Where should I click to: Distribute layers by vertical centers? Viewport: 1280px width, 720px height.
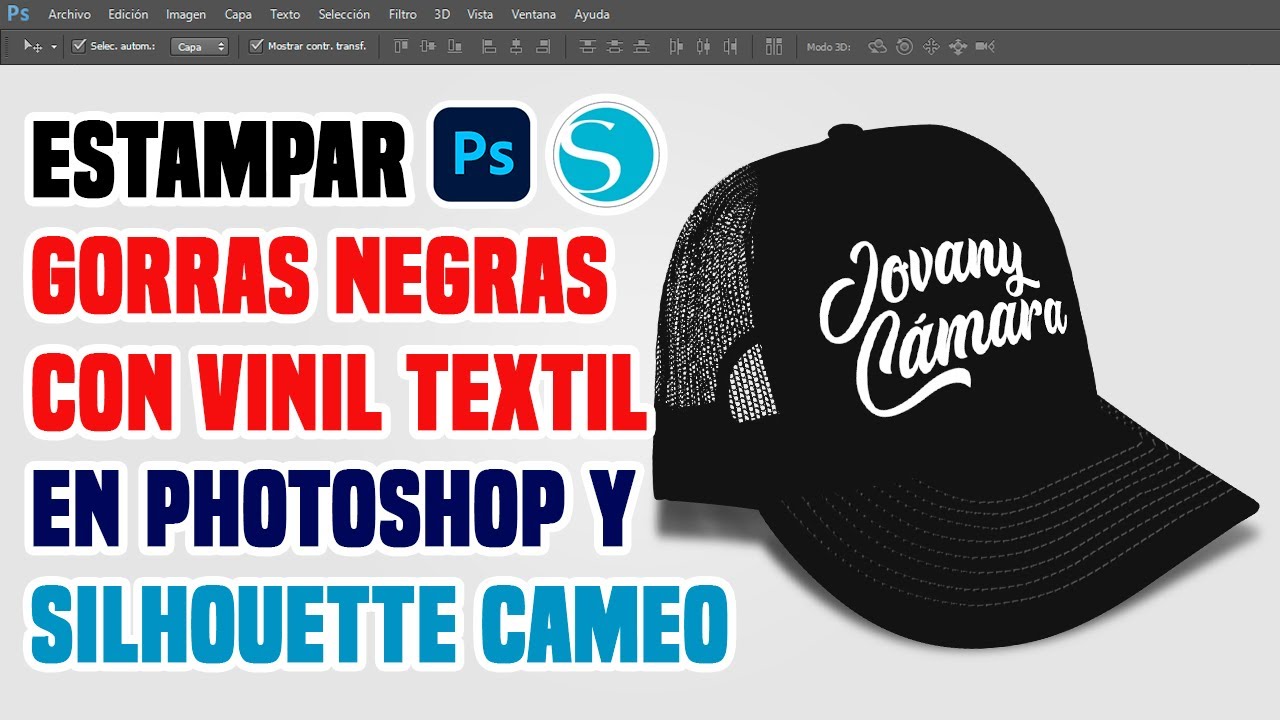pyautogui.click(x=614, y=46)
